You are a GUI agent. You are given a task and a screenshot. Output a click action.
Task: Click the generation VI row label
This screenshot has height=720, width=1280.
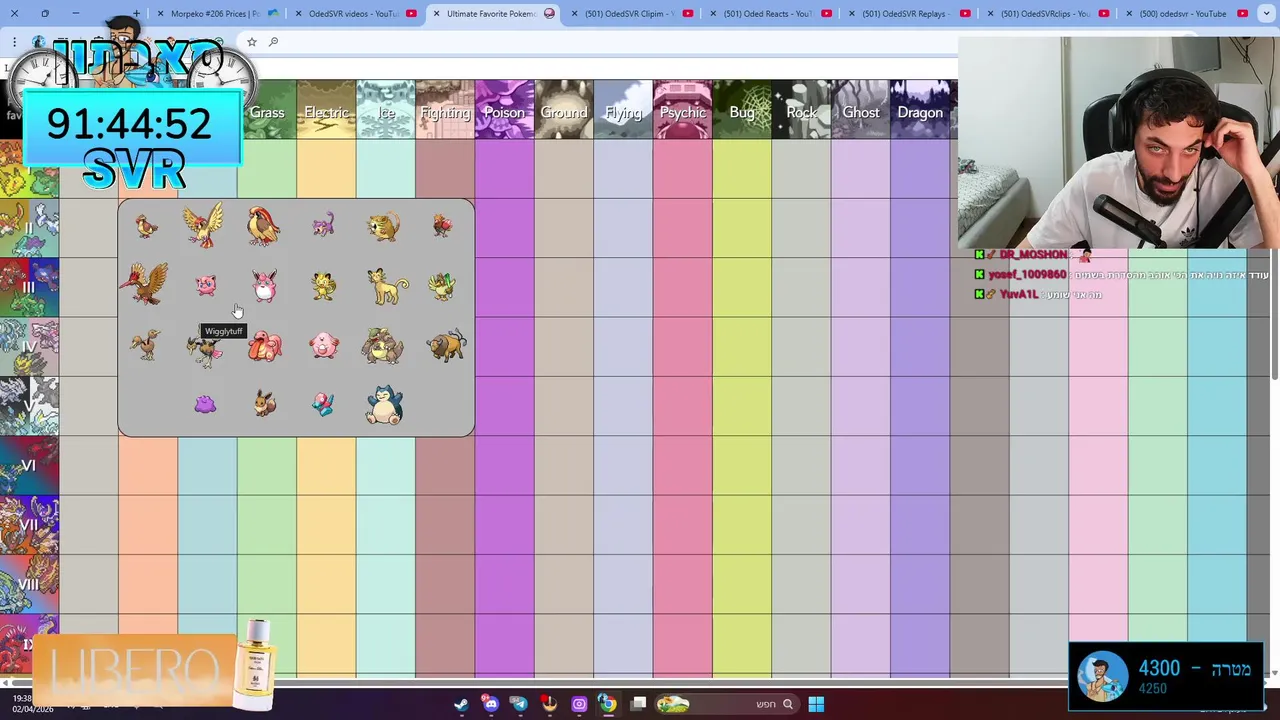(x=29, y=466)
